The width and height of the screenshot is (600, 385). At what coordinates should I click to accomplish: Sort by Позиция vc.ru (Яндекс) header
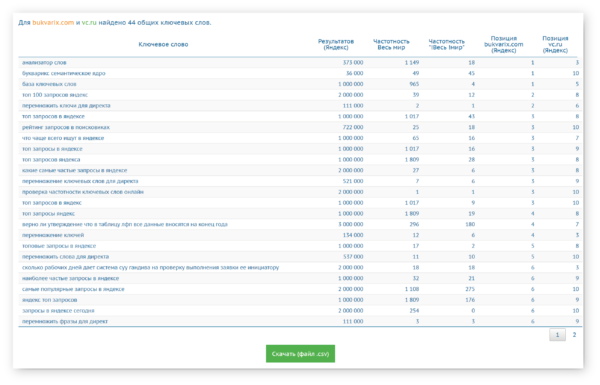pos(555,44)
